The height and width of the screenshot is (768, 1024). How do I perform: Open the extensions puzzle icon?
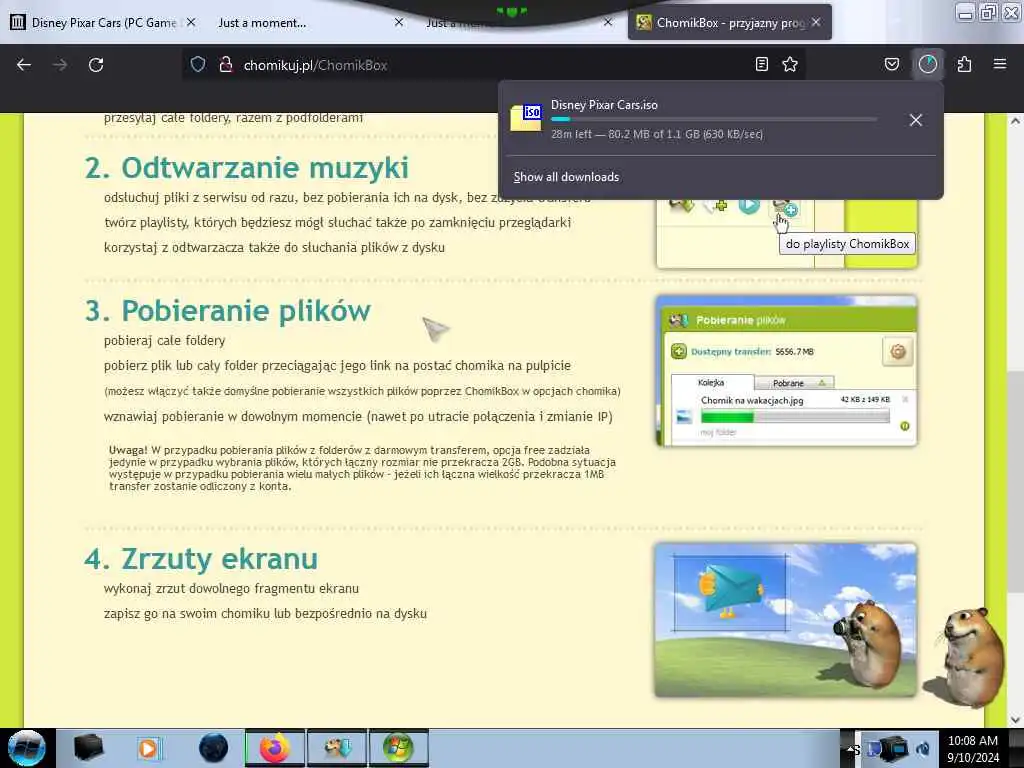965,65
